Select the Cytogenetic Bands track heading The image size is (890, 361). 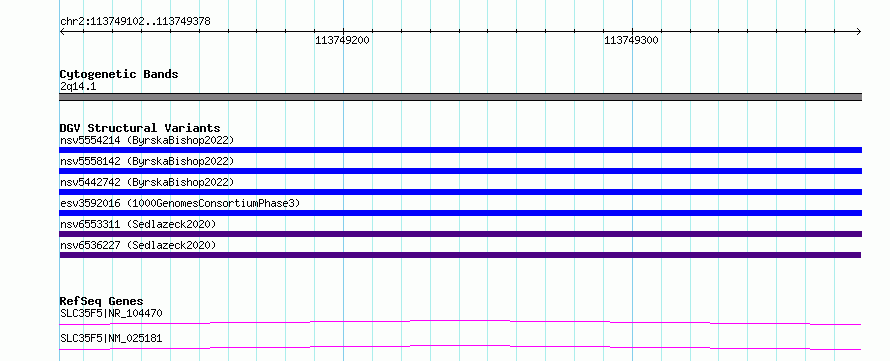pyautogui.click(x=119, y=74)
